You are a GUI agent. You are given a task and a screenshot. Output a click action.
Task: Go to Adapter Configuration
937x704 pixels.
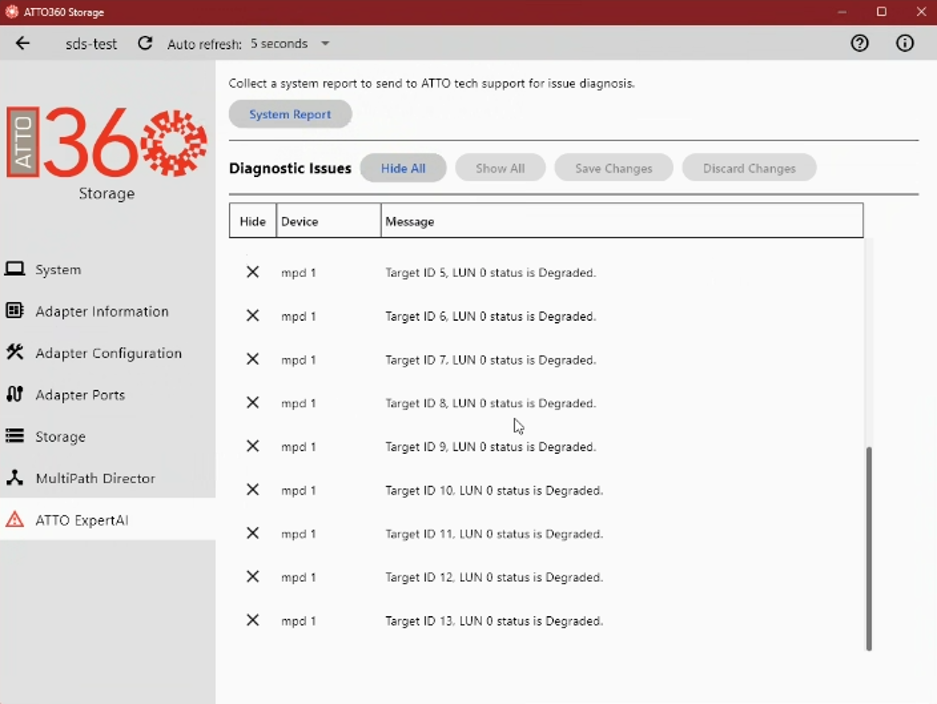point(108,353)
